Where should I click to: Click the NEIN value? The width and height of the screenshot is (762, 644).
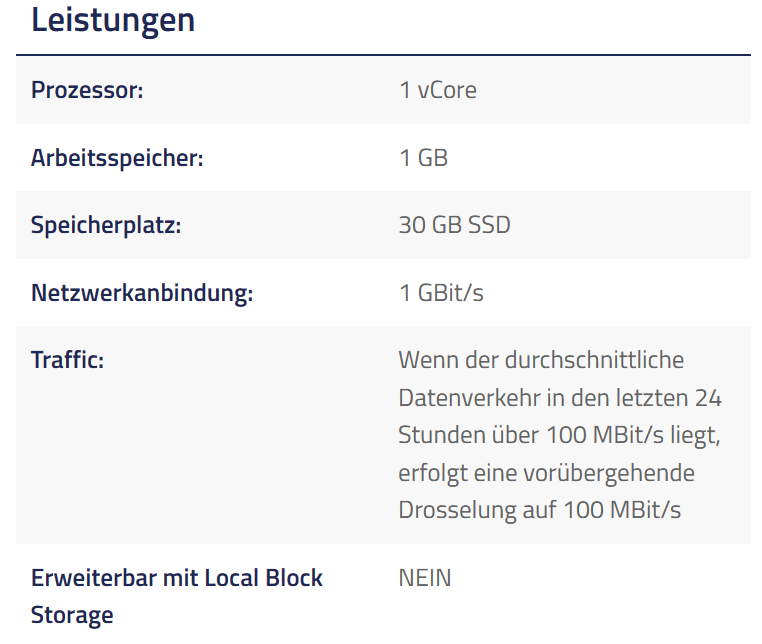coord(425,578)
